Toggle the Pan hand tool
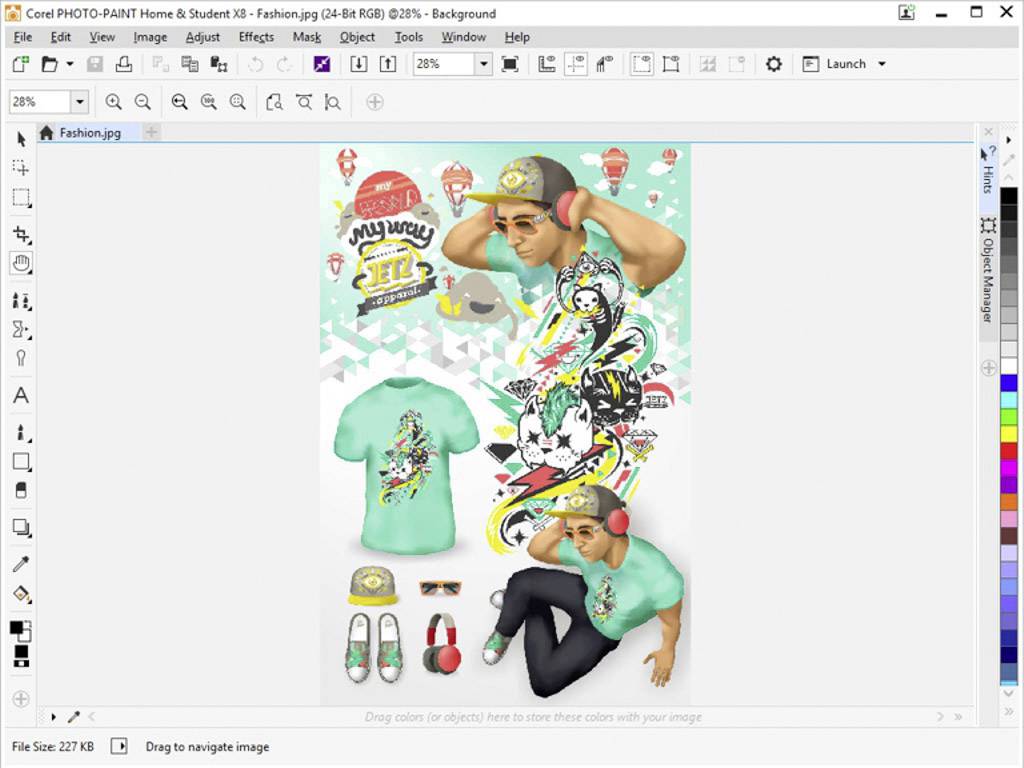This screenshot has width=1024, height=768. 21,263
